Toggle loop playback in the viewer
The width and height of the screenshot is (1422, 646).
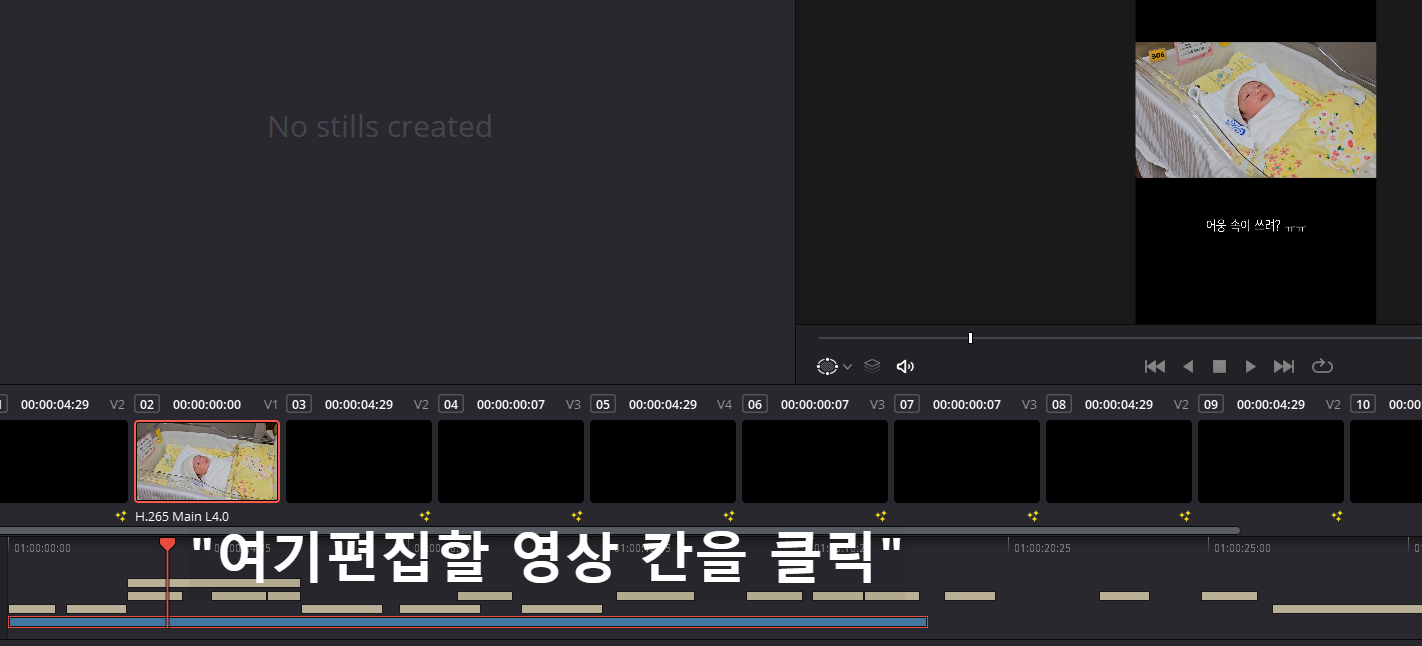(1322, 366)
